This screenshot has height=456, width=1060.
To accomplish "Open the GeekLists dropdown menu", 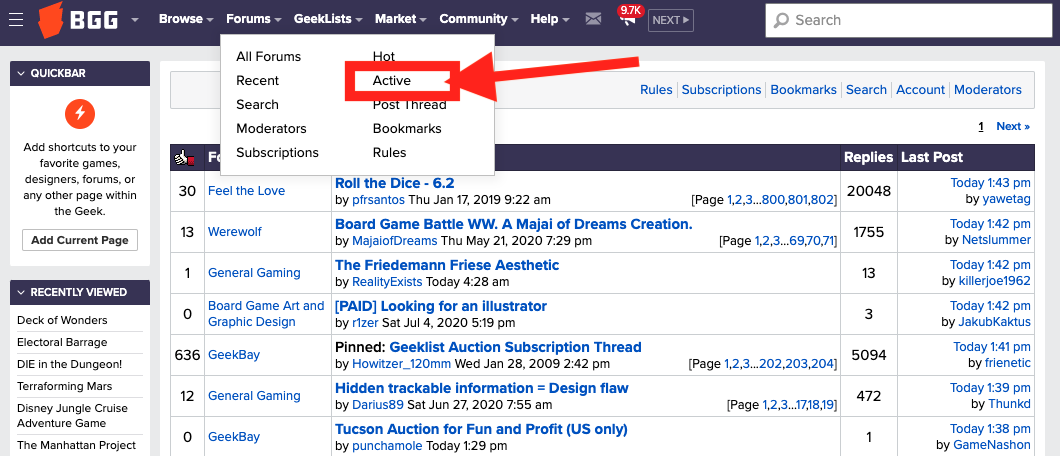I will (x=327, y=20).
